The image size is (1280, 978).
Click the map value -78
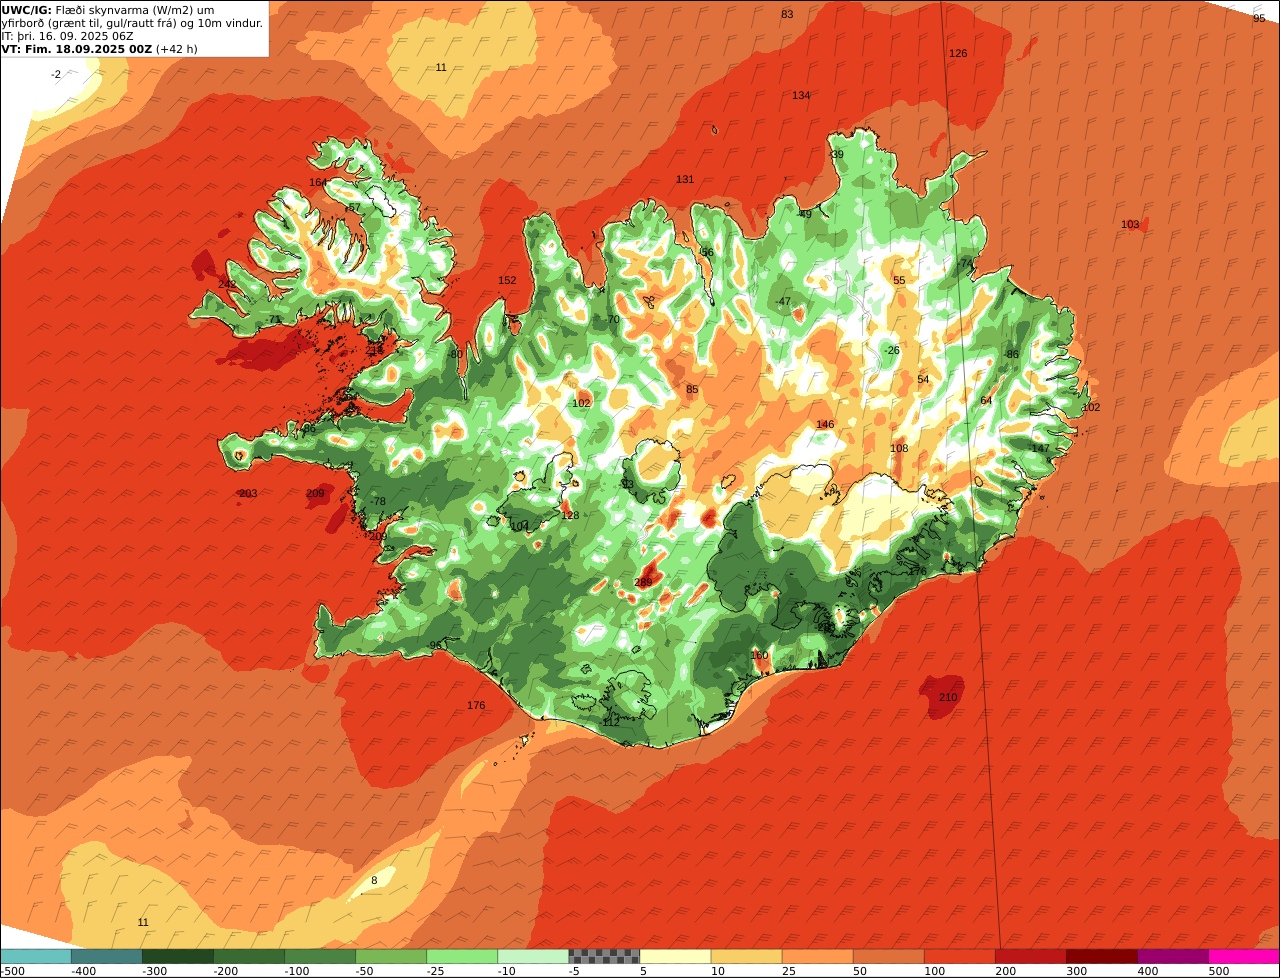[377, 501]
